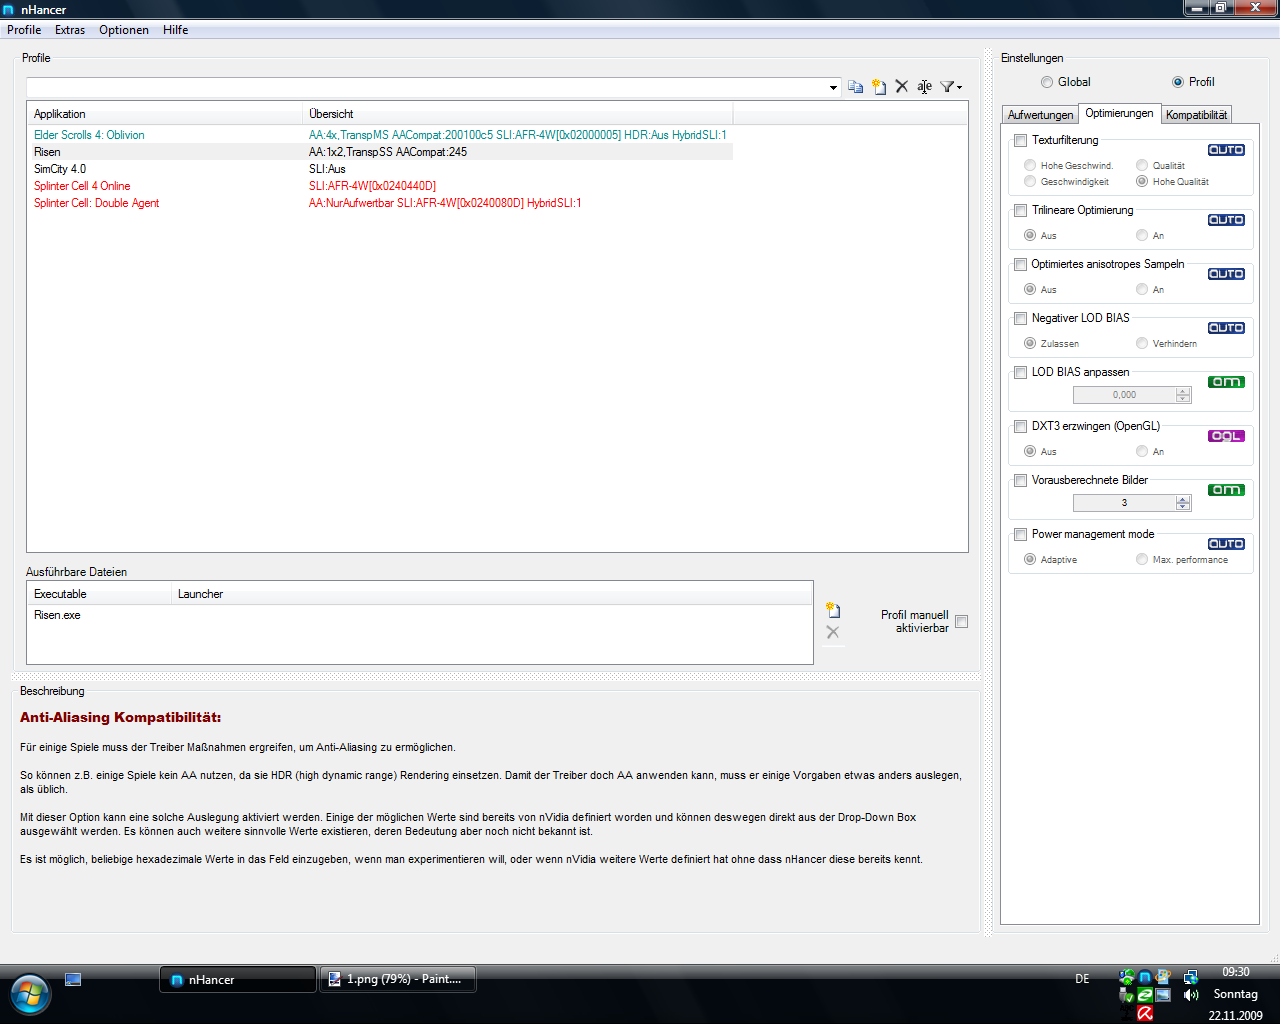Click the volume speaker tray icon
The width and height of the screenshot is (1280, 1024).
pyautogui.click(x=1191, y=995)
